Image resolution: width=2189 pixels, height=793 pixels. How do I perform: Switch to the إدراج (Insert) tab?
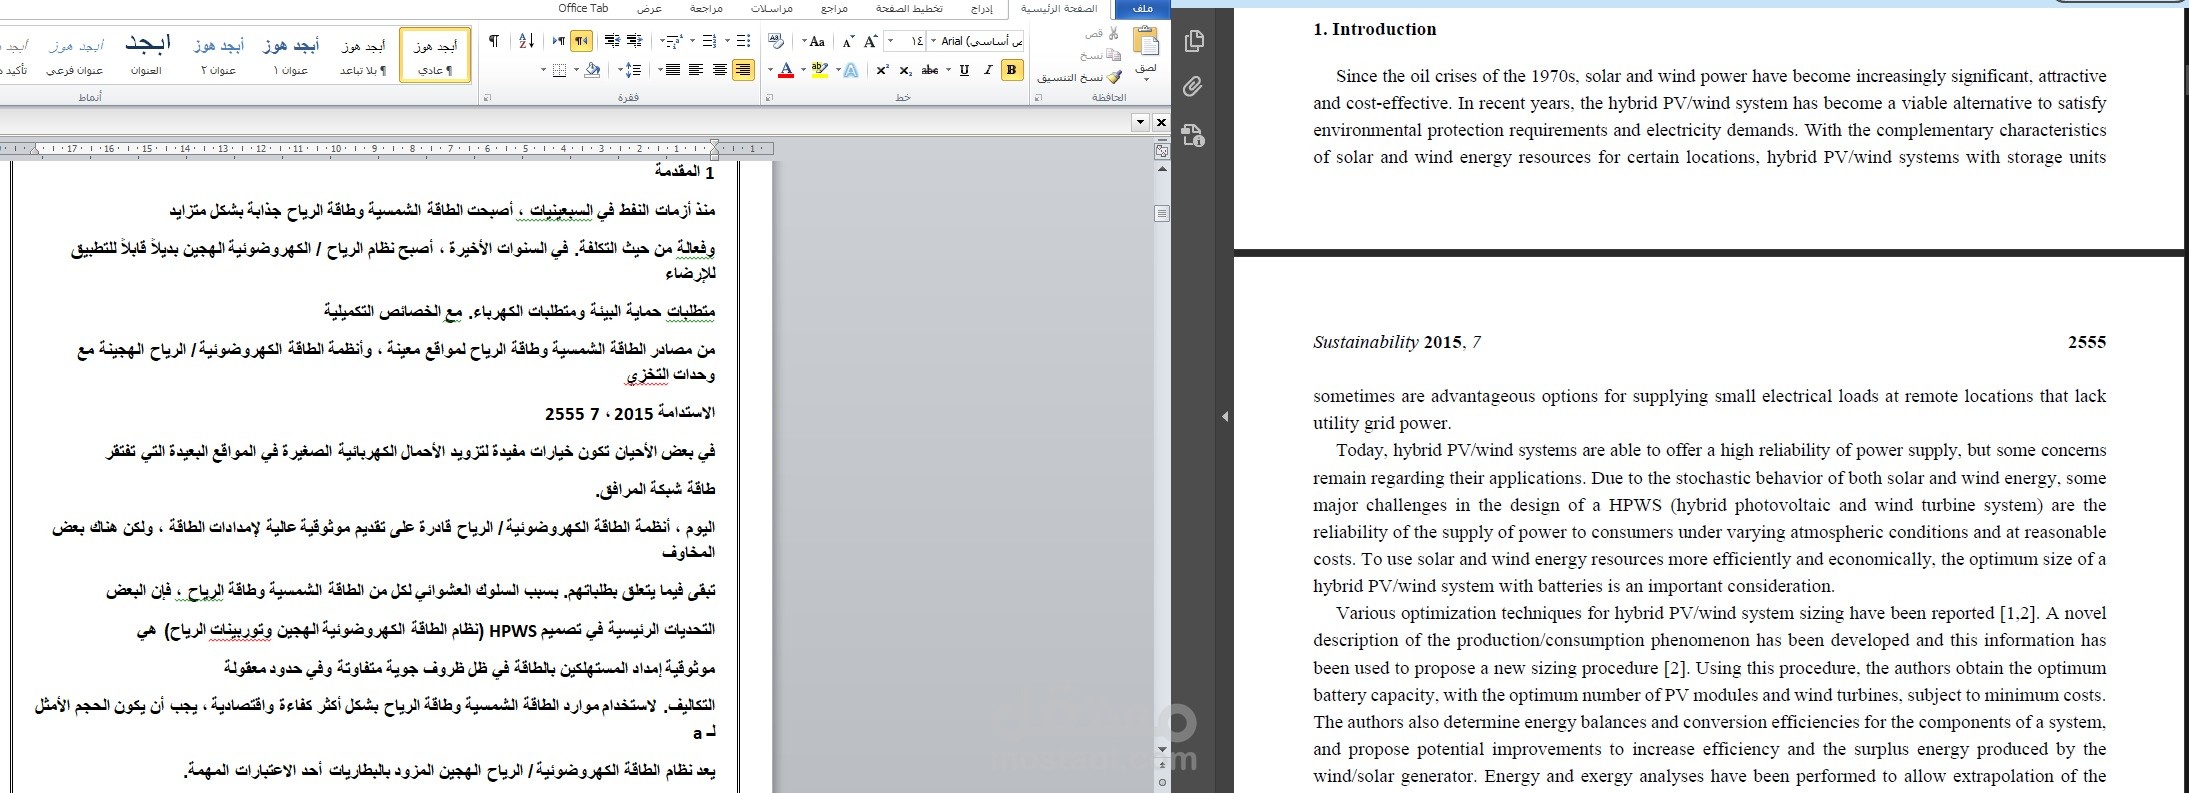(x=981, y=8)
